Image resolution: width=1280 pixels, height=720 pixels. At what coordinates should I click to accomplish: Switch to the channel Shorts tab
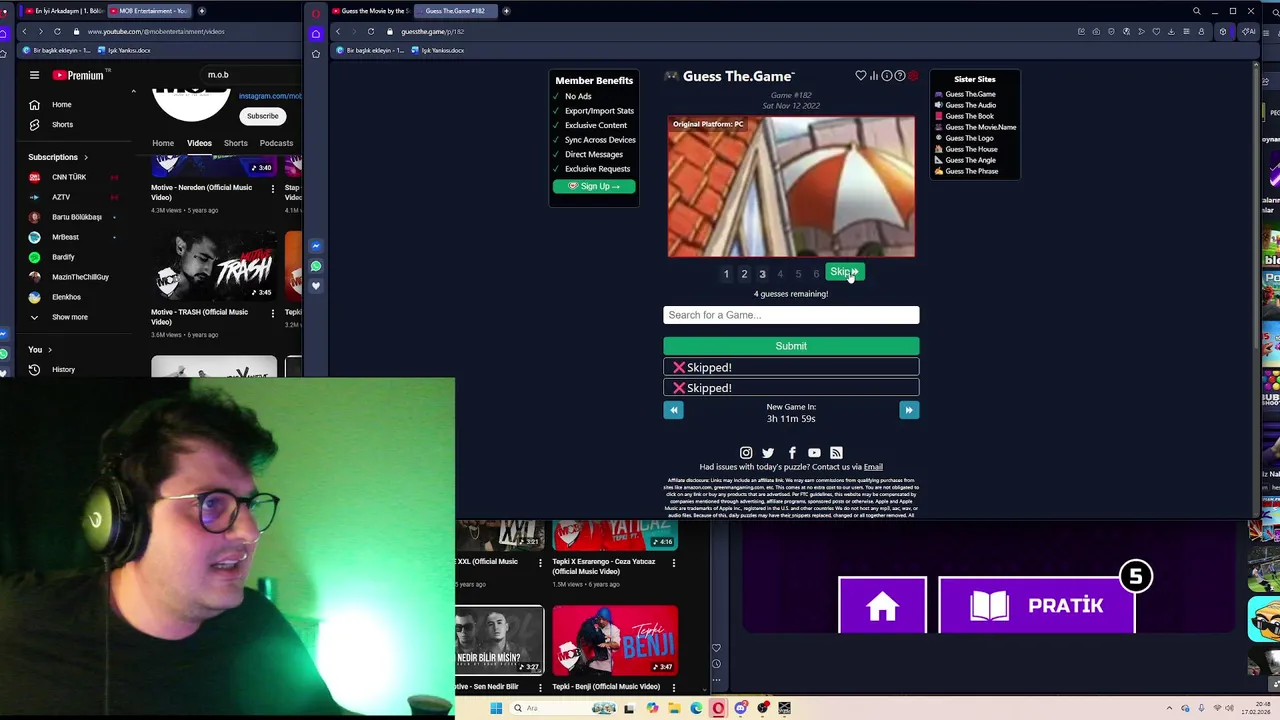pyautogui.click(x=235, y=143)
